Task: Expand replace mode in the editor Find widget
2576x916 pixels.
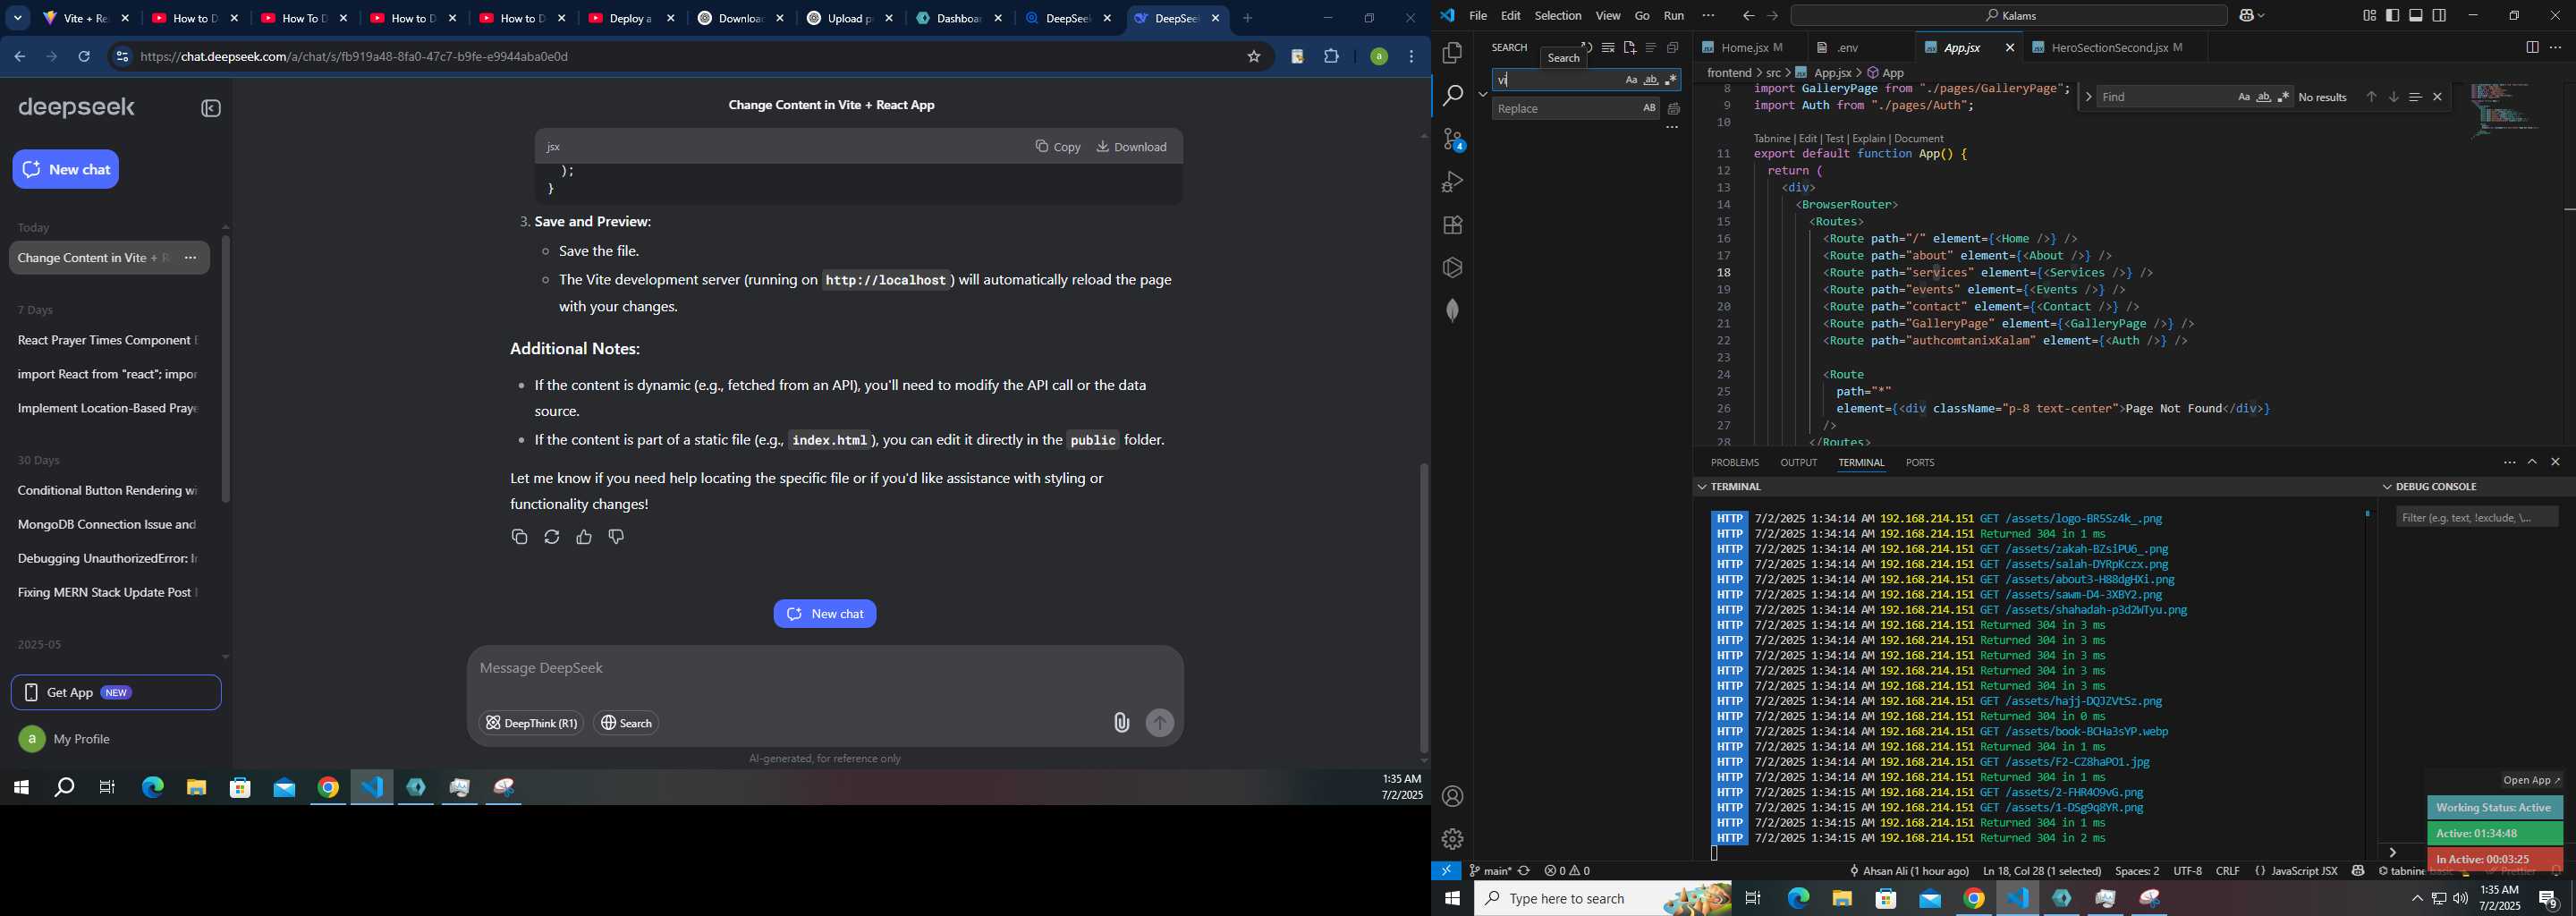Action: pos(2088,97)
